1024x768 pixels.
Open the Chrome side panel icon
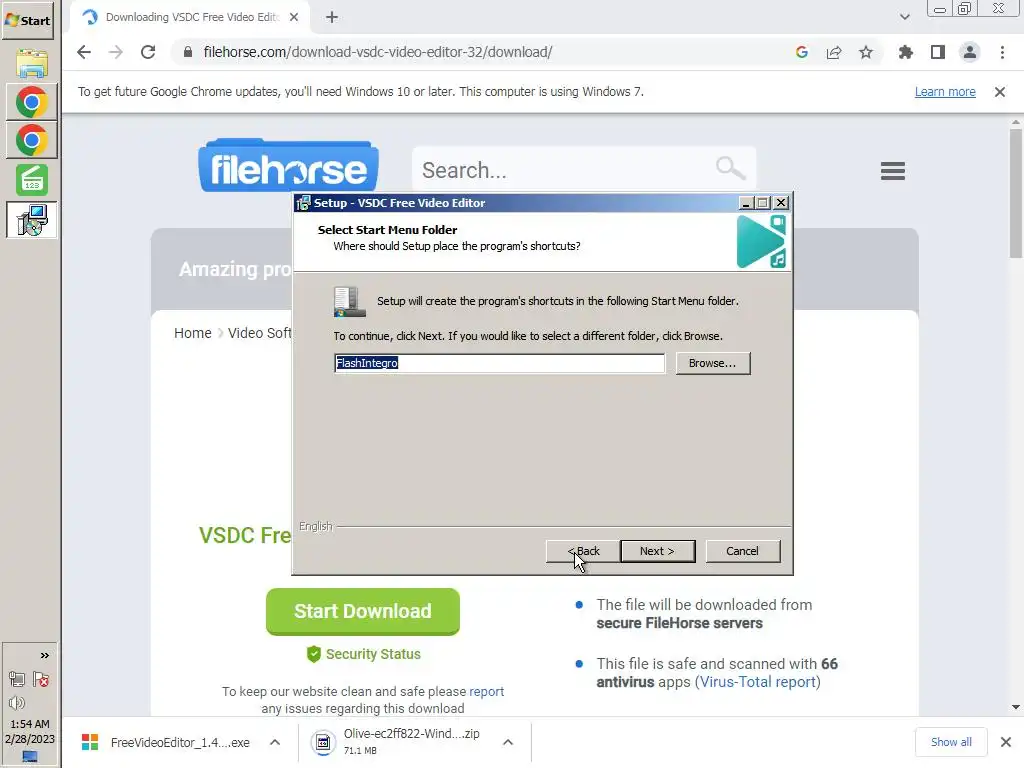coord(938,52)
